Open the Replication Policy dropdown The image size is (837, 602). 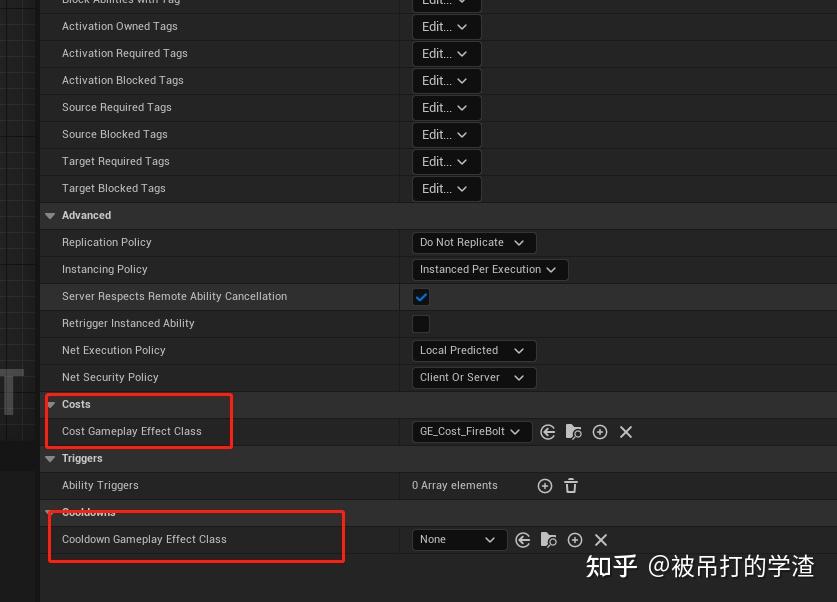point(473,242)
